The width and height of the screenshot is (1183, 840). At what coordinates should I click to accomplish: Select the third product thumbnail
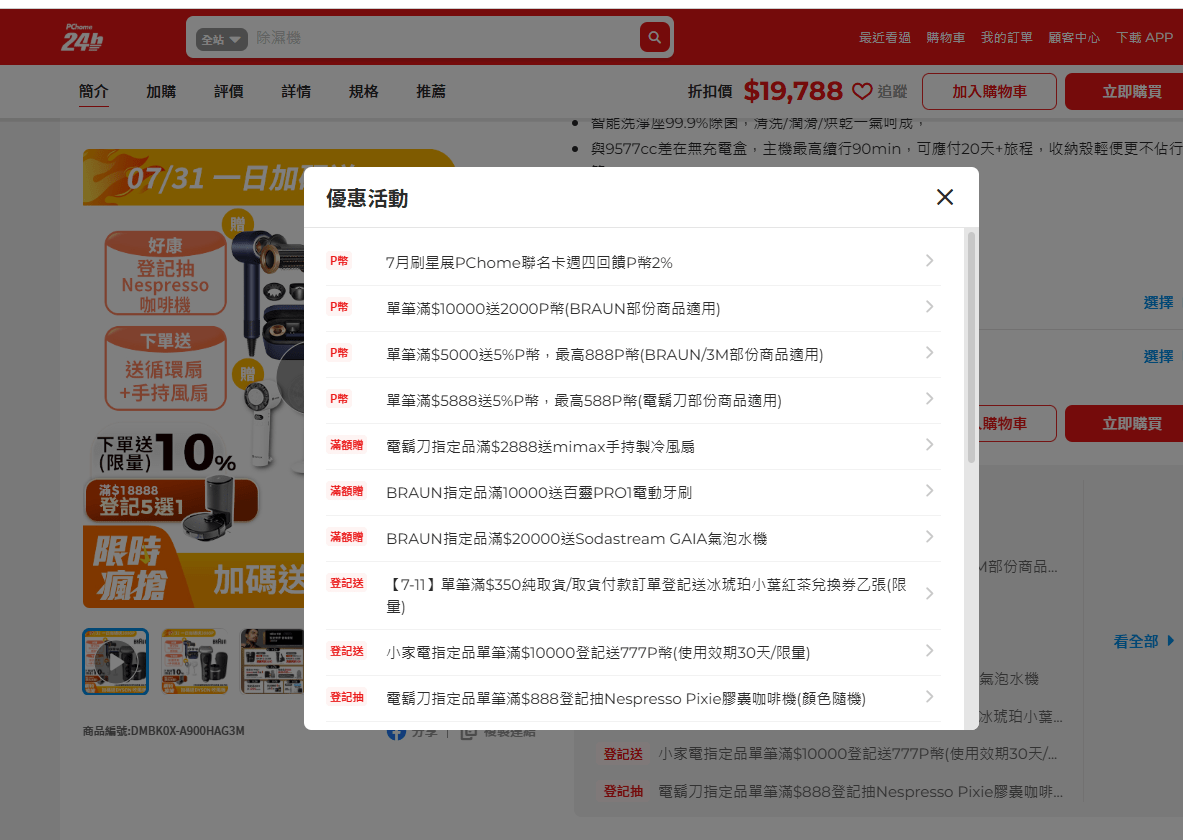click(x=272, y=661)
